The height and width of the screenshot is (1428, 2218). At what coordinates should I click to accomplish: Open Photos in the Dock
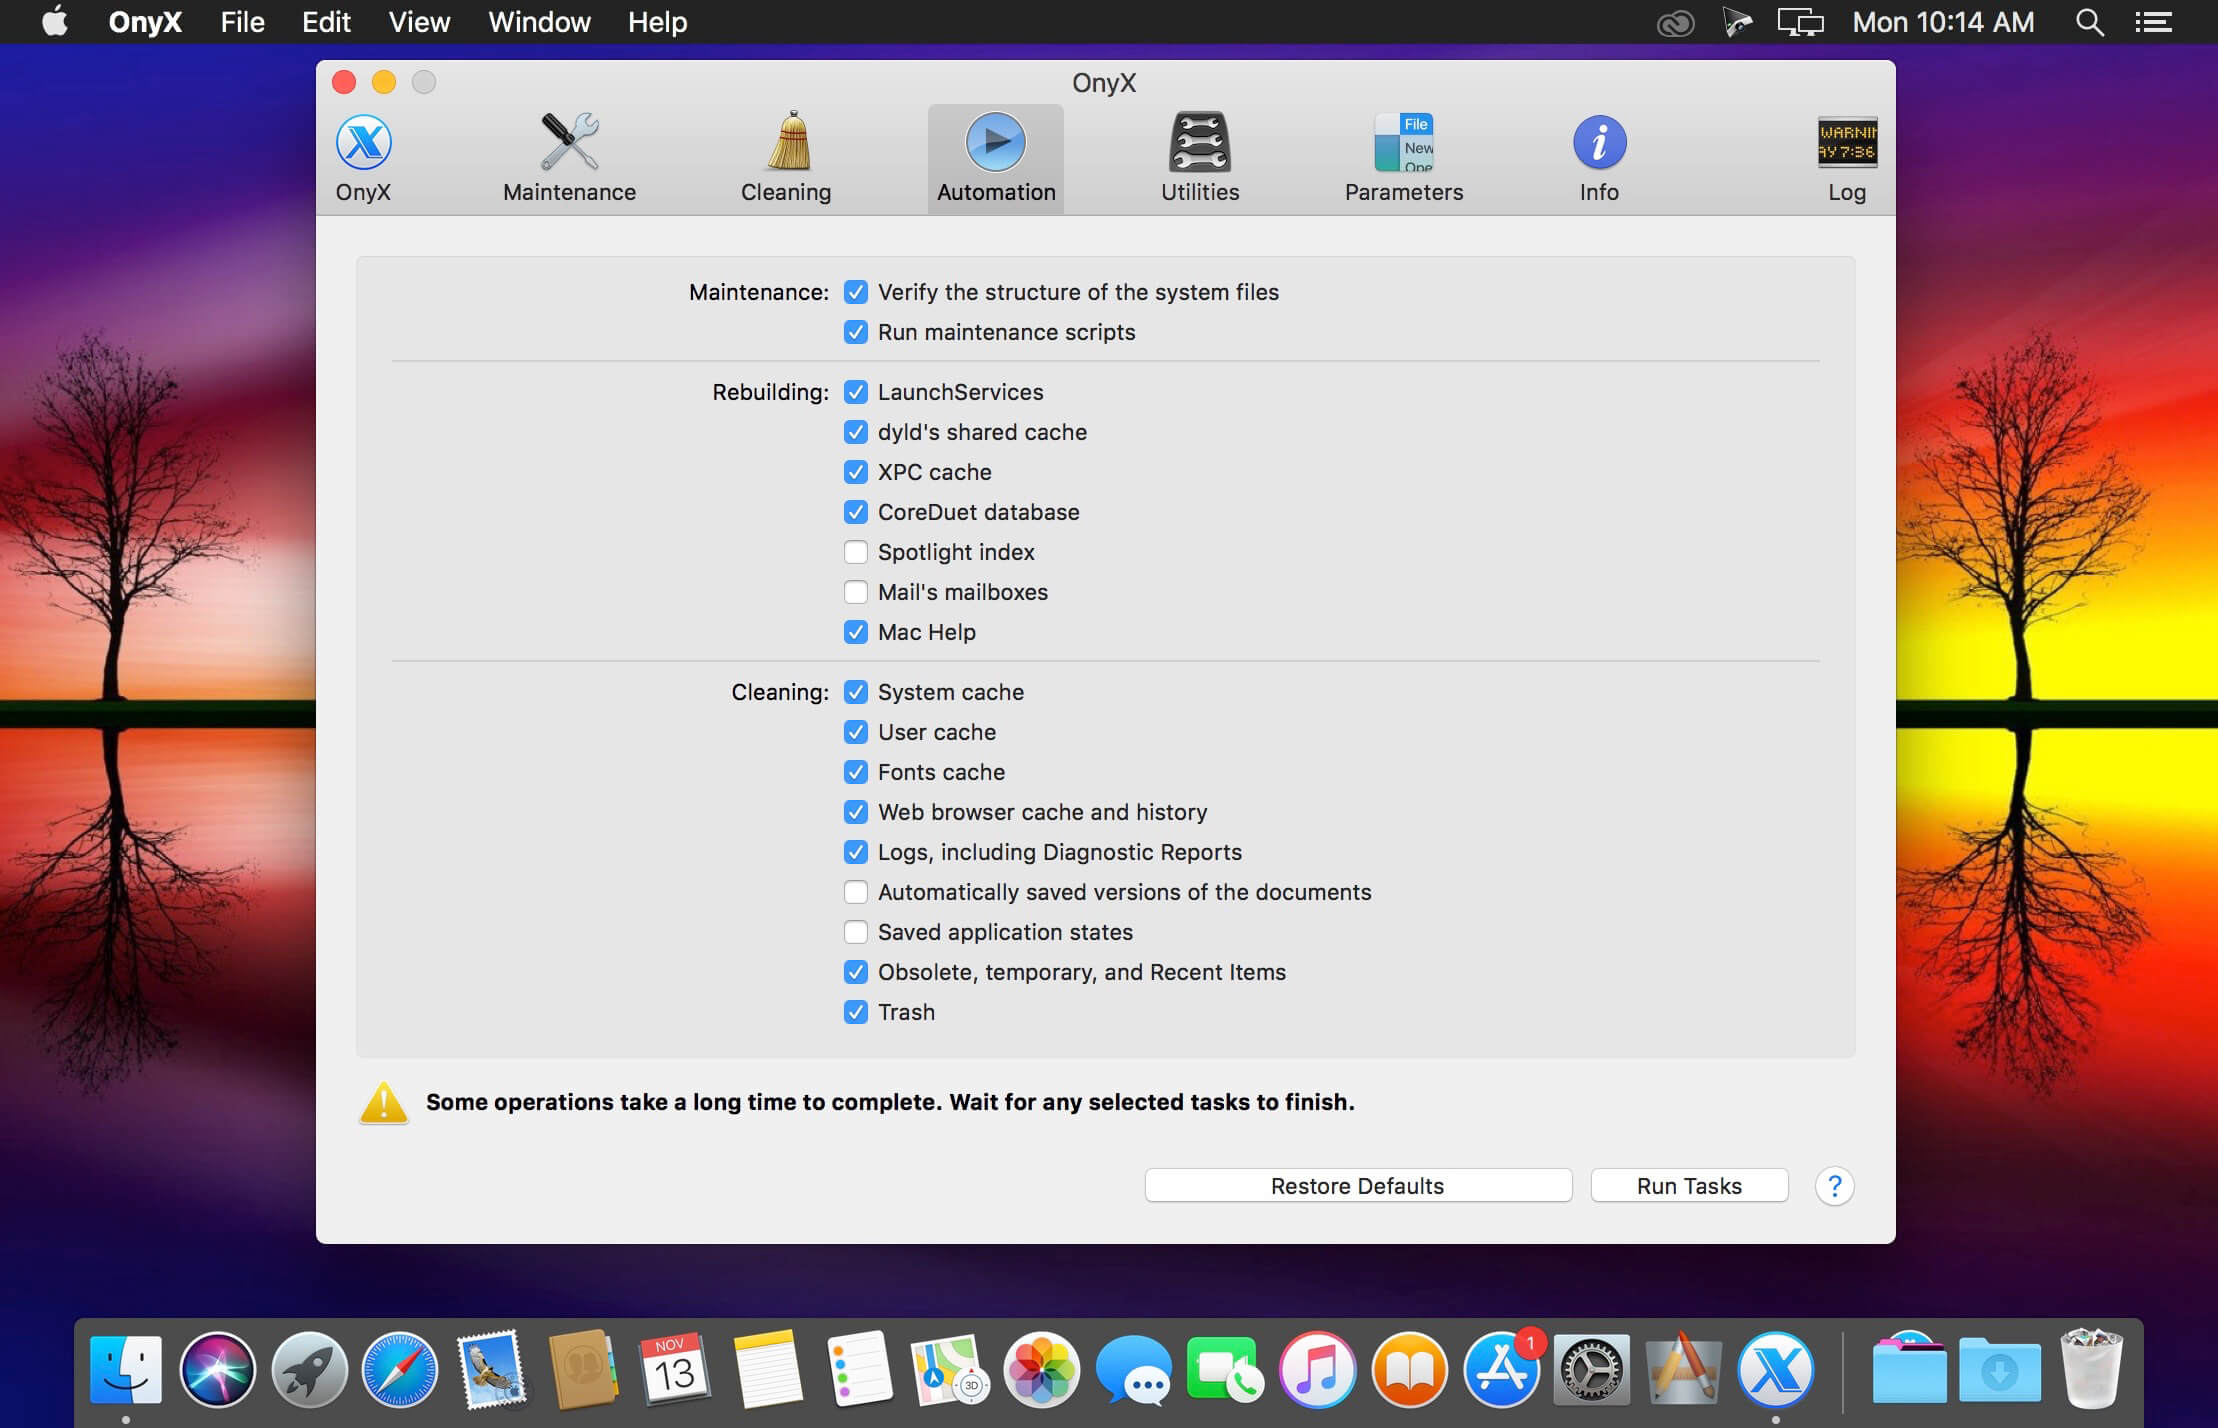[1042, 1369]
